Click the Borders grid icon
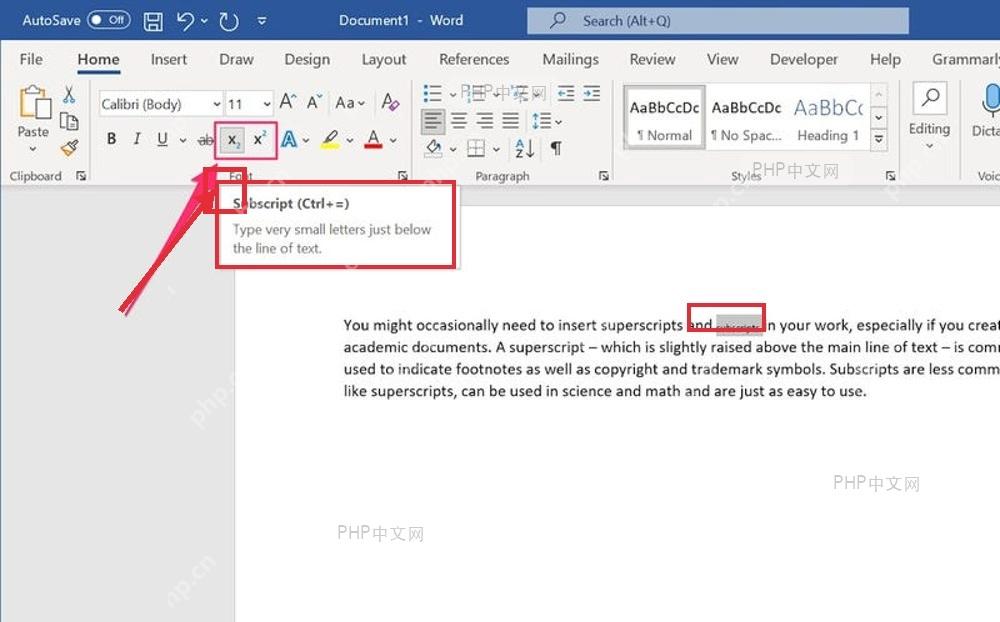 476,149
